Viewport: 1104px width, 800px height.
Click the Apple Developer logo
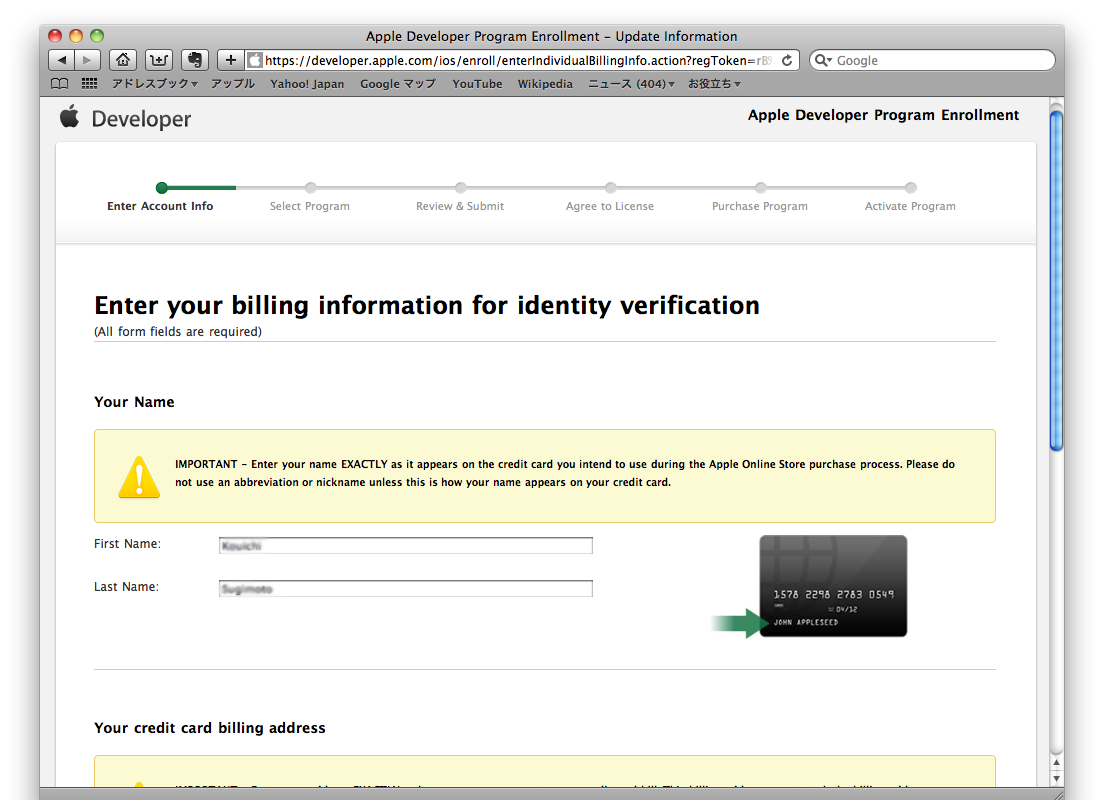pyautogui.click(x=125, y=119)
